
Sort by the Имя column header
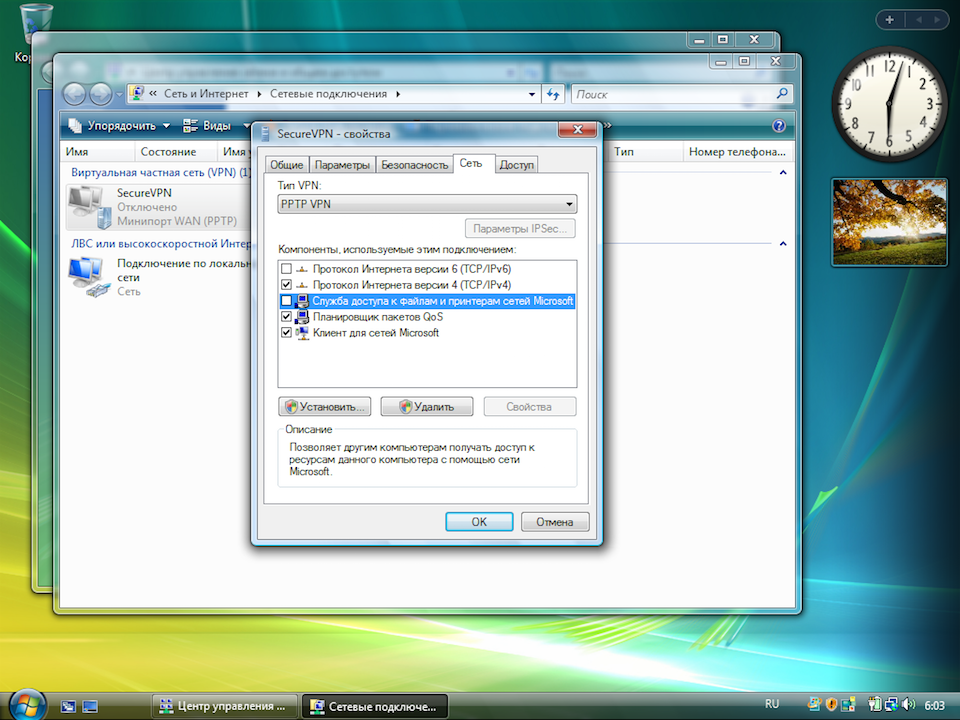[98, 151]
